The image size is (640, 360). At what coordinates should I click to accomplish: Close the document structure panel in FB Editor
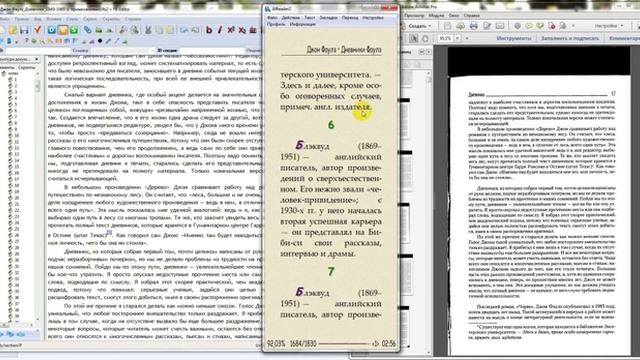pyautogui.click(x=36, y=59)
